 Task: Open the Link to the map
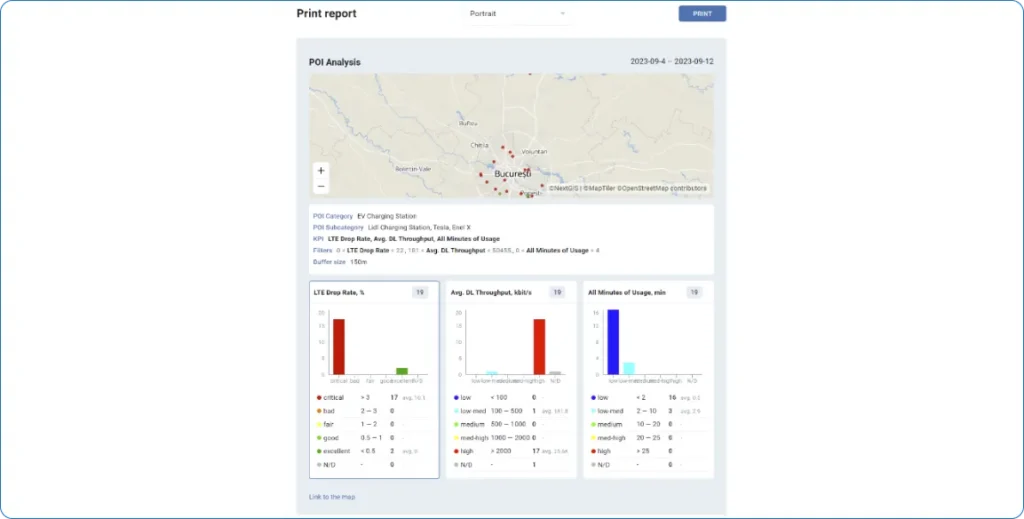pos(332,496)
